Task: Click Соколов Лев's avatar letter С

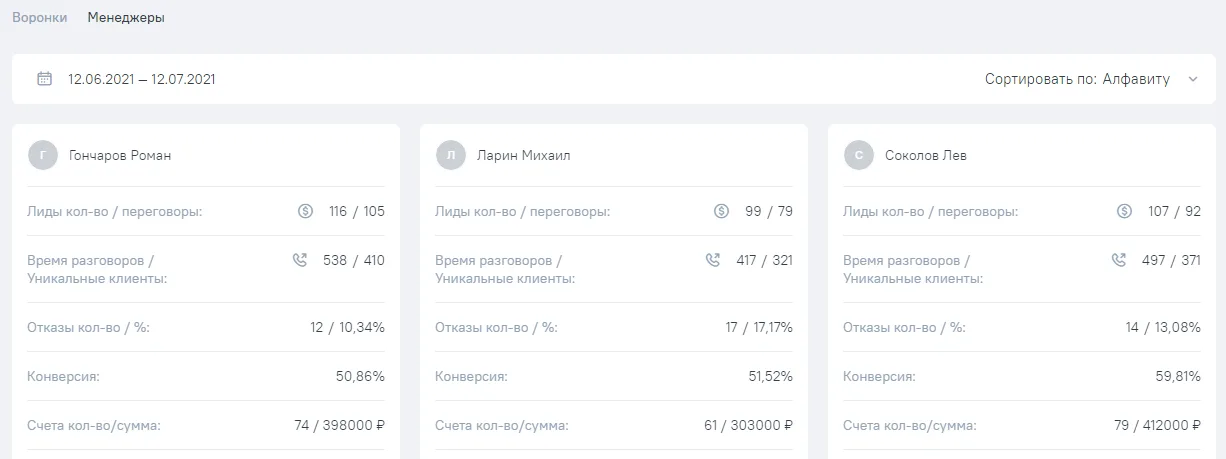Action: (858, 155)
